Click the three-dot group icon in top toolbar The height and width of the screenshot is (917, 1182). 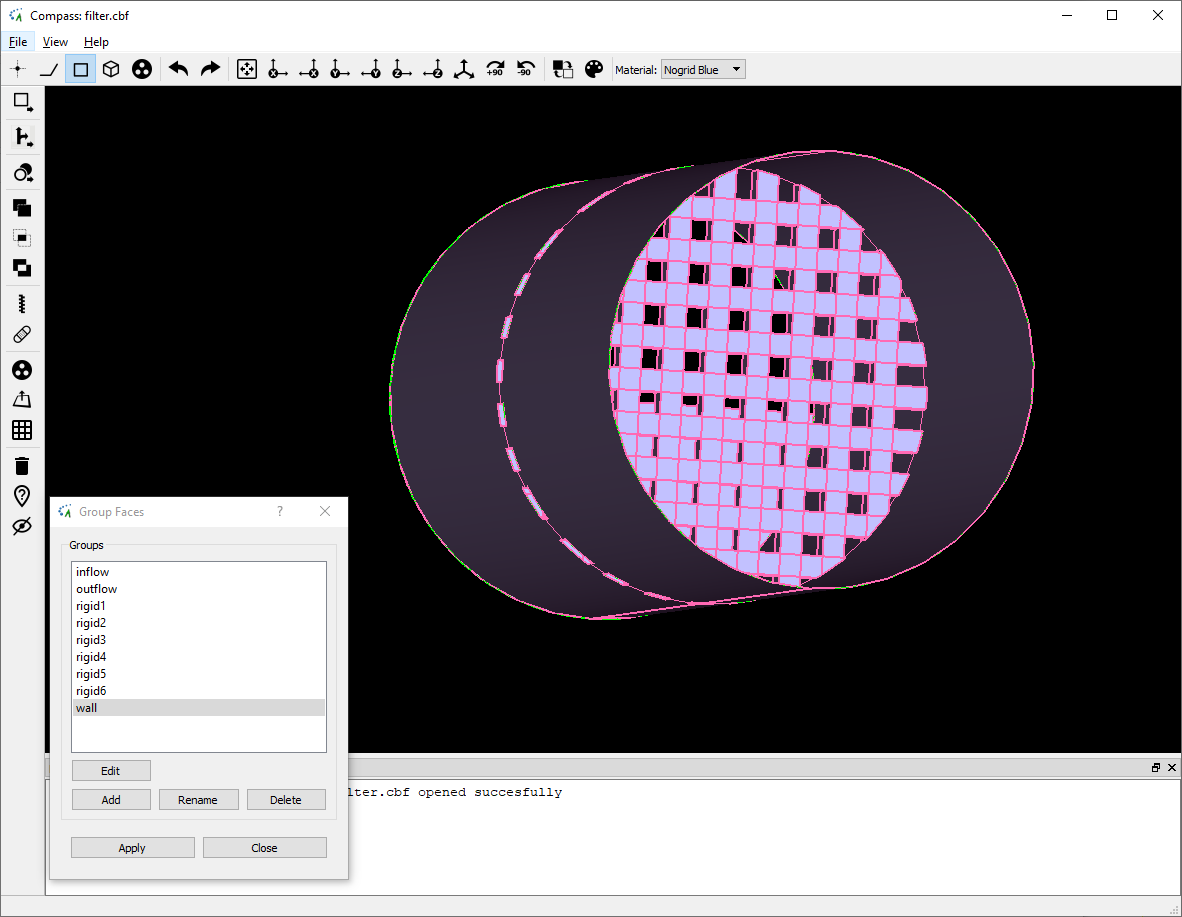coord(142,69)
